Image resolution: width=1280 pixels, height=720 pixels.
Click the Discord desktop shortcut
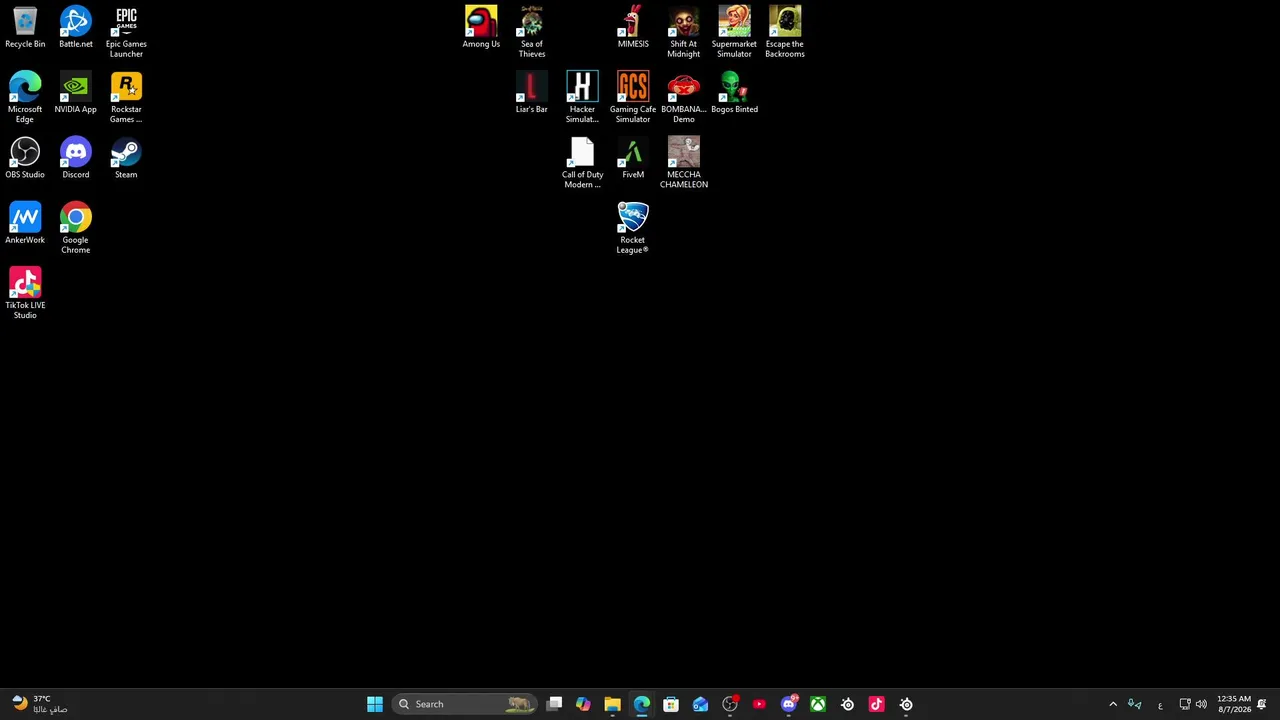coord(75,159)
